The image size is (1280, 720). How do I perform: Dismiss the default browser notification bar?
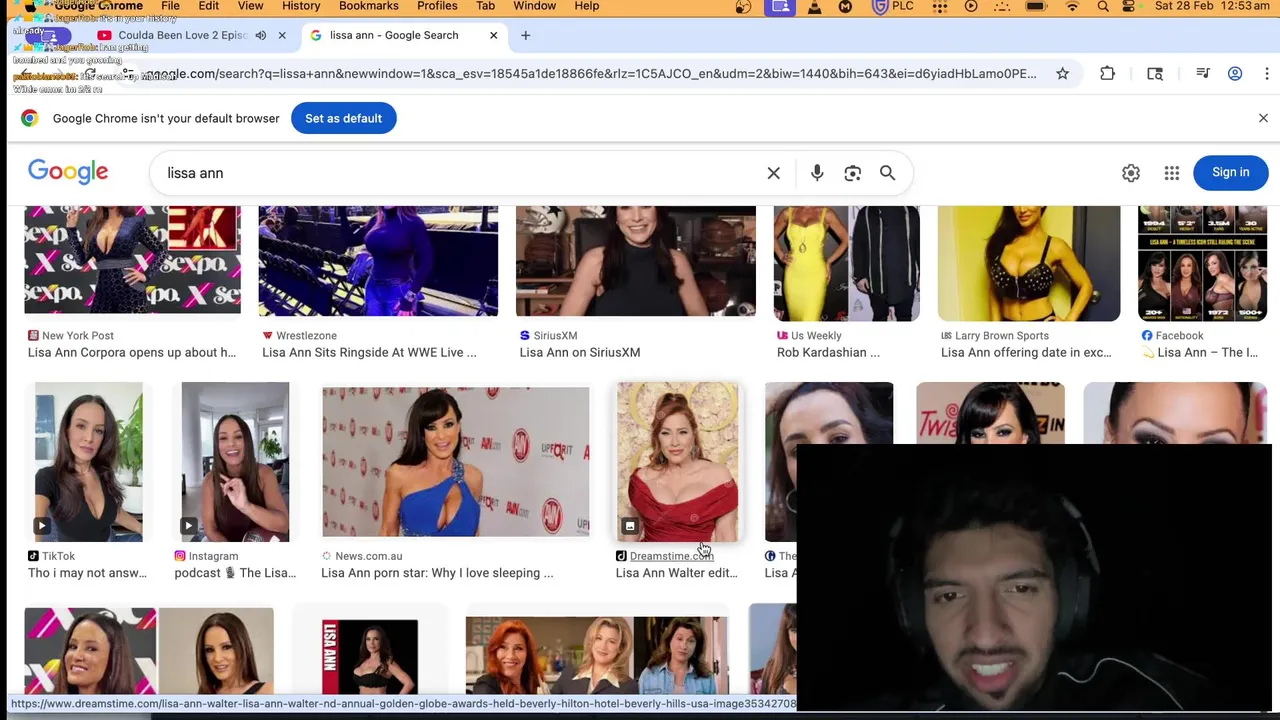(1263, 118)
